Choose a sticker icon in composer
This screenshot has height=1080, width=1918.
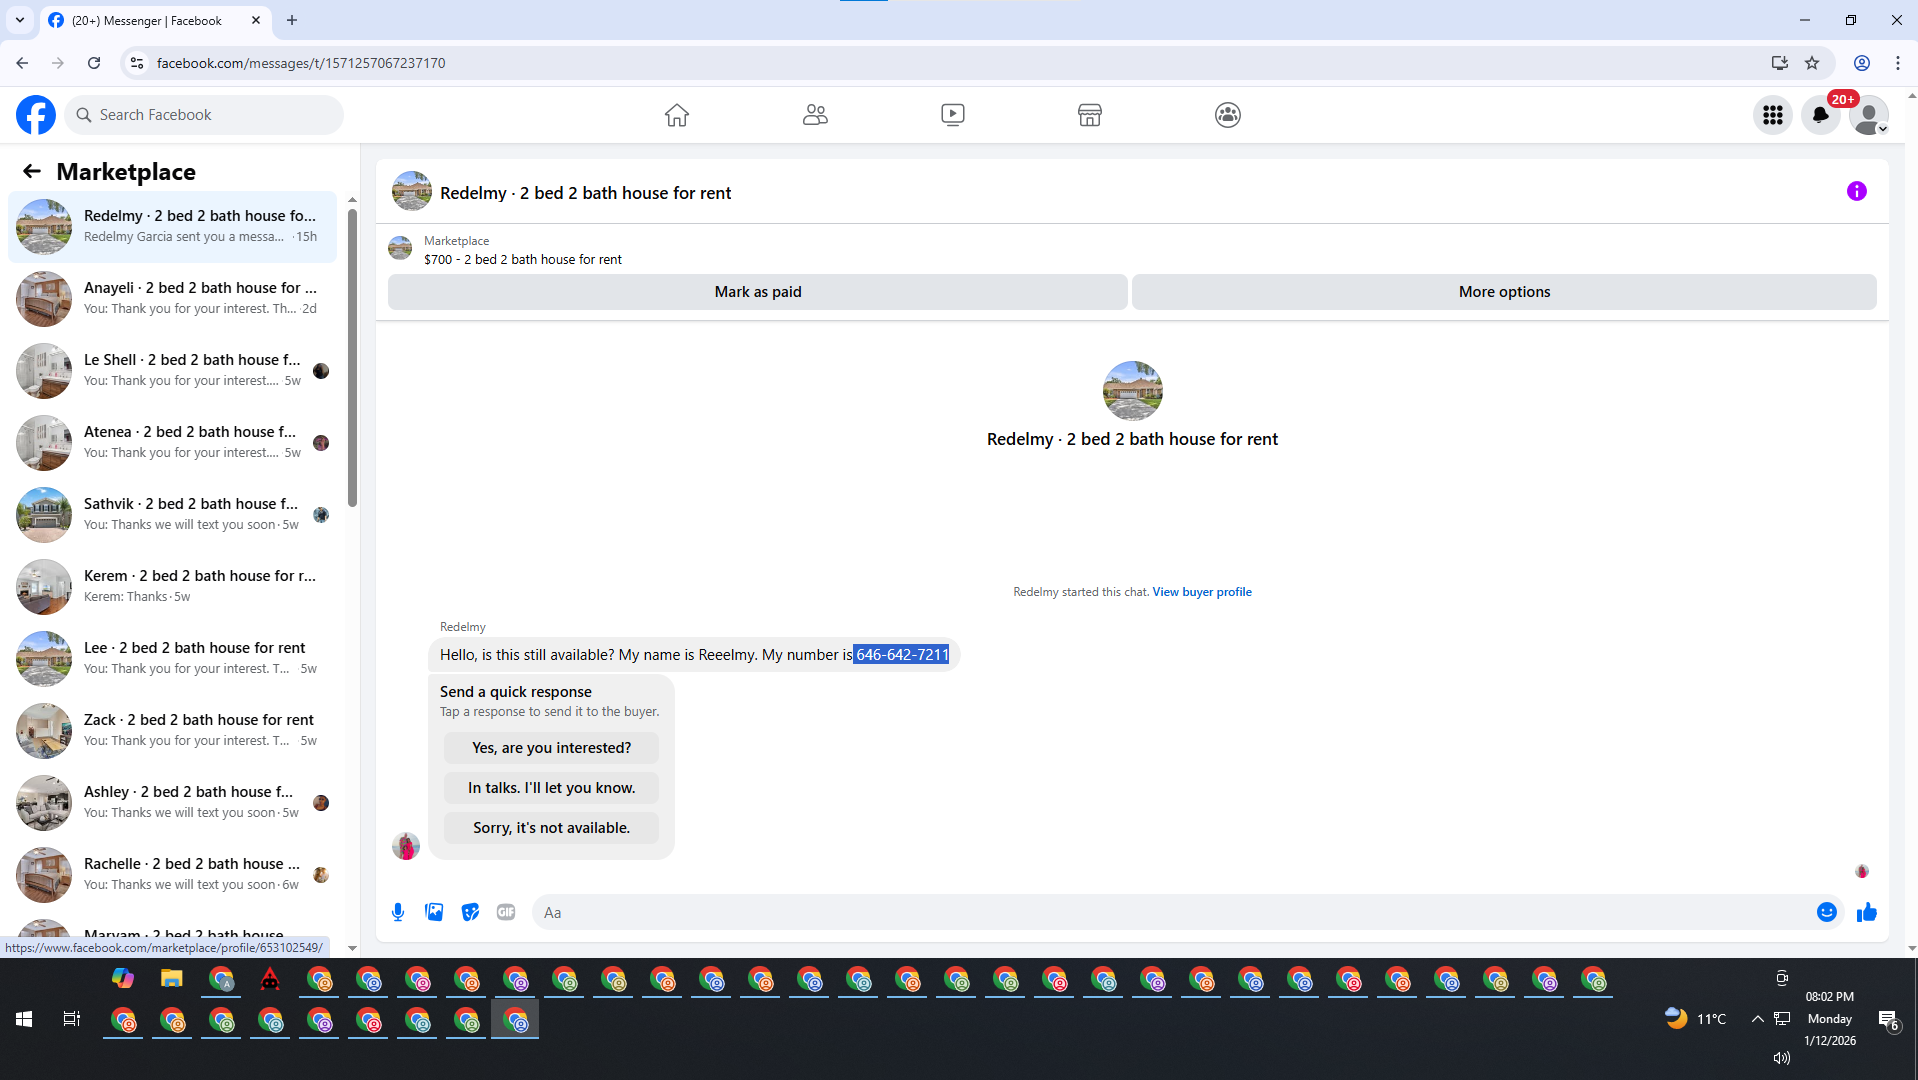[x=470, y=912]
